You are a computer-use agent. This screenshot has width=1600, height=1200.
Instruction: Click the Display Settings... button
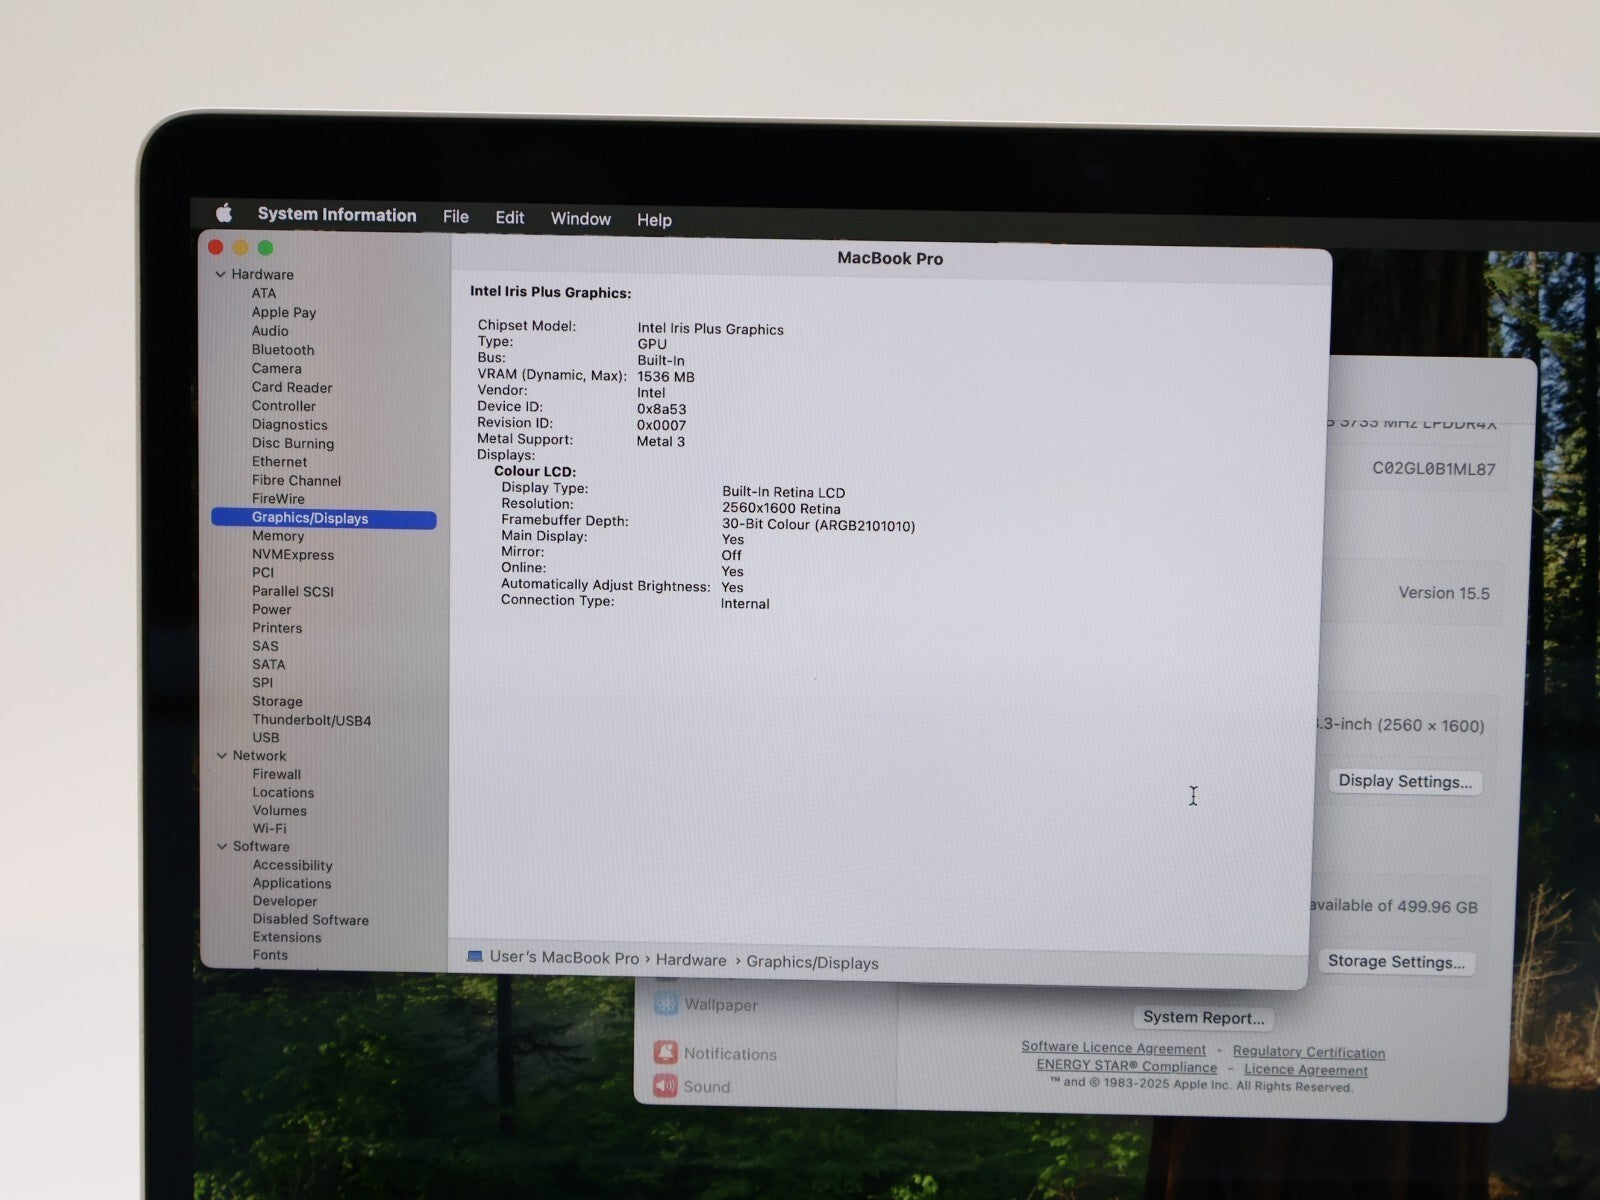pyautogui.click(x=1405, y=781)
